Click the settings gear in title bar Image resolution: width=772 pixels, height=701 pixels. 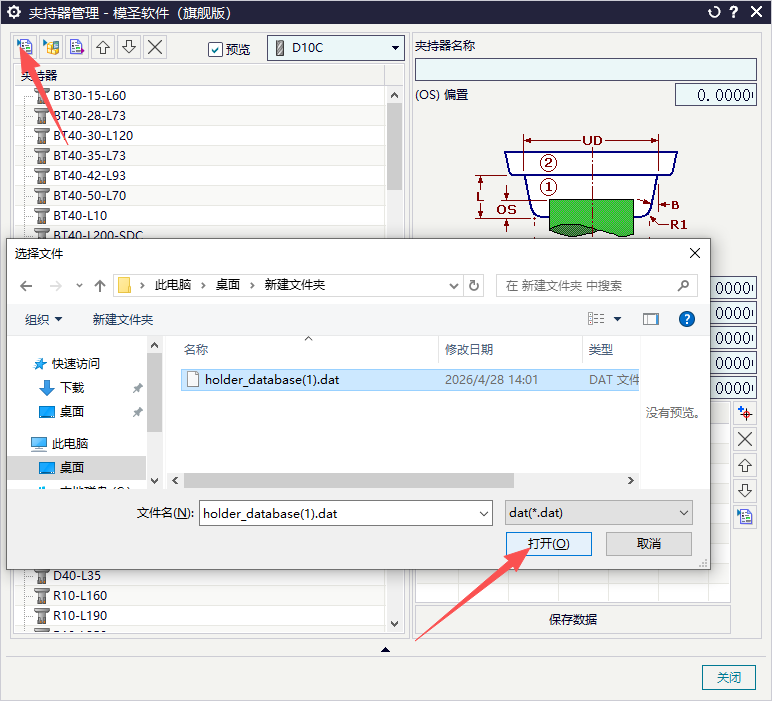pyautogui.click(x=14, y=12)
